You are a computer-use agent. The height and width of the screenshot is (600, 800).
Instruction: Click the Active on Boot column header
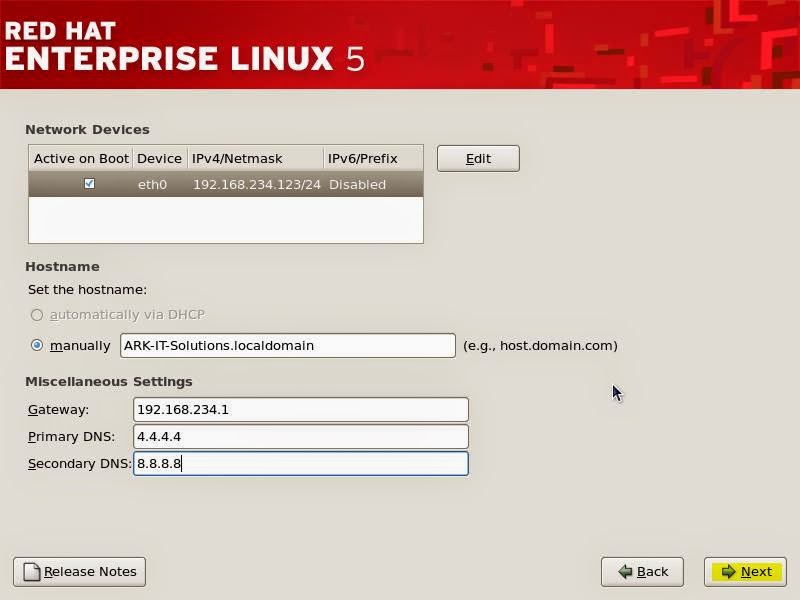81,159
